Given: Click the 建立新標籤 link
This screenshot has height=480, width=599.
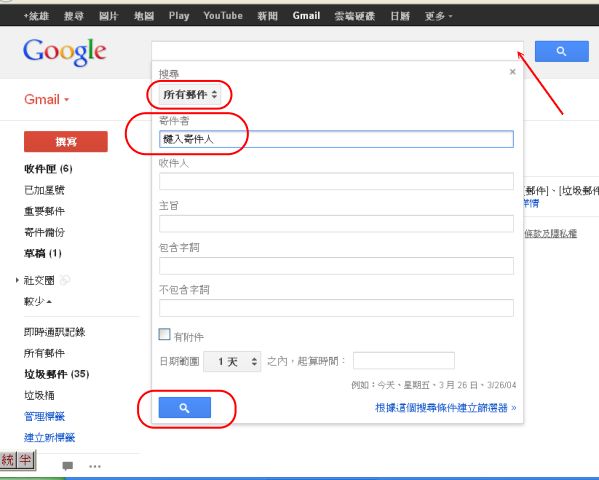Looking at the screenshot, I should pos(50,437).
